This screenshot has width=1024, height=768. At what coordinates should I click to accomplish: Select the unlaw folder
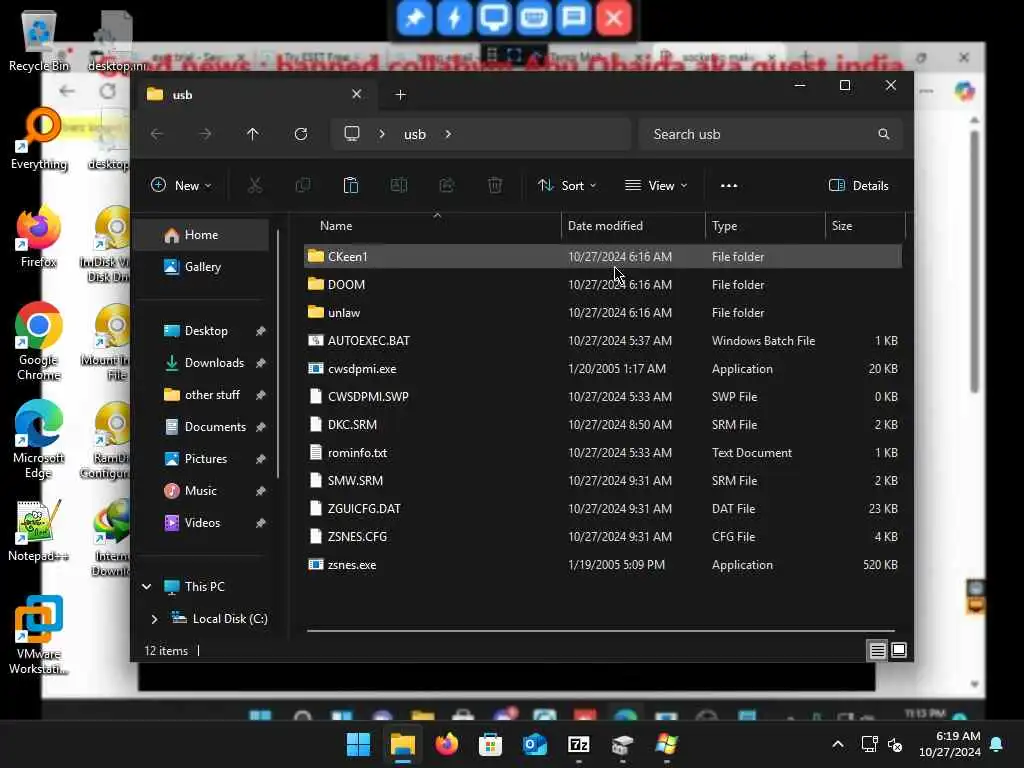tap(602, 313)
